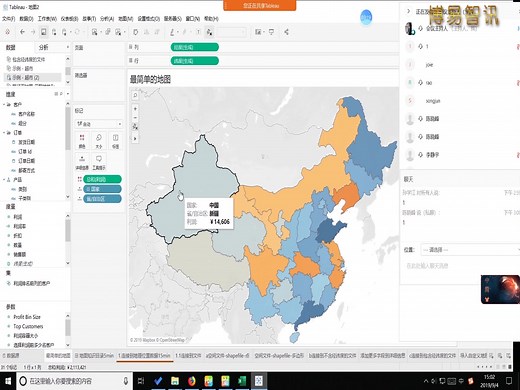Select the 1.1连接到文件 sheet tab
520x390 pixels.
pyautogui.click(x=188, y=356)
